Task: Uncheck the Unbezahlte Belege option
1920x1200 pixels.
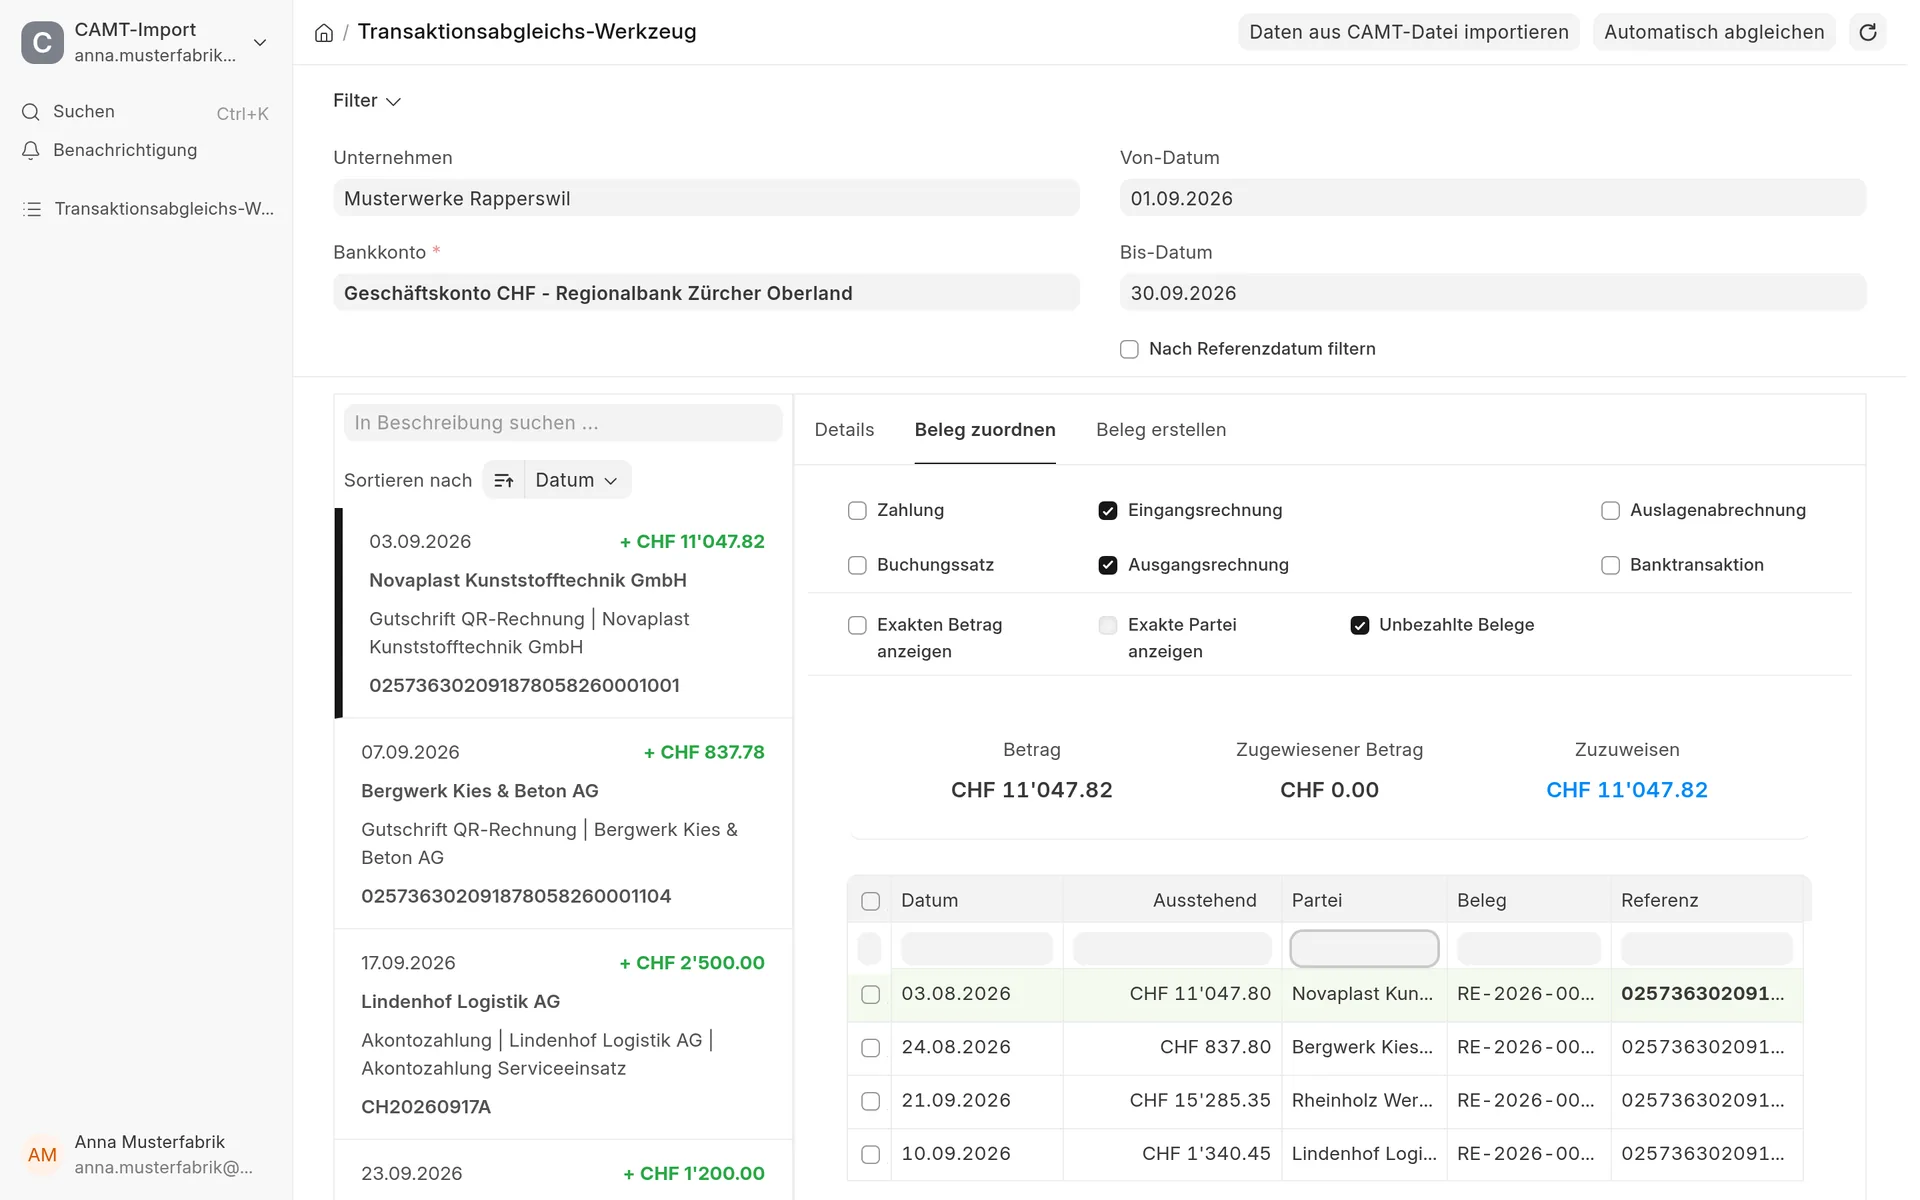Action: point(1359,625)
